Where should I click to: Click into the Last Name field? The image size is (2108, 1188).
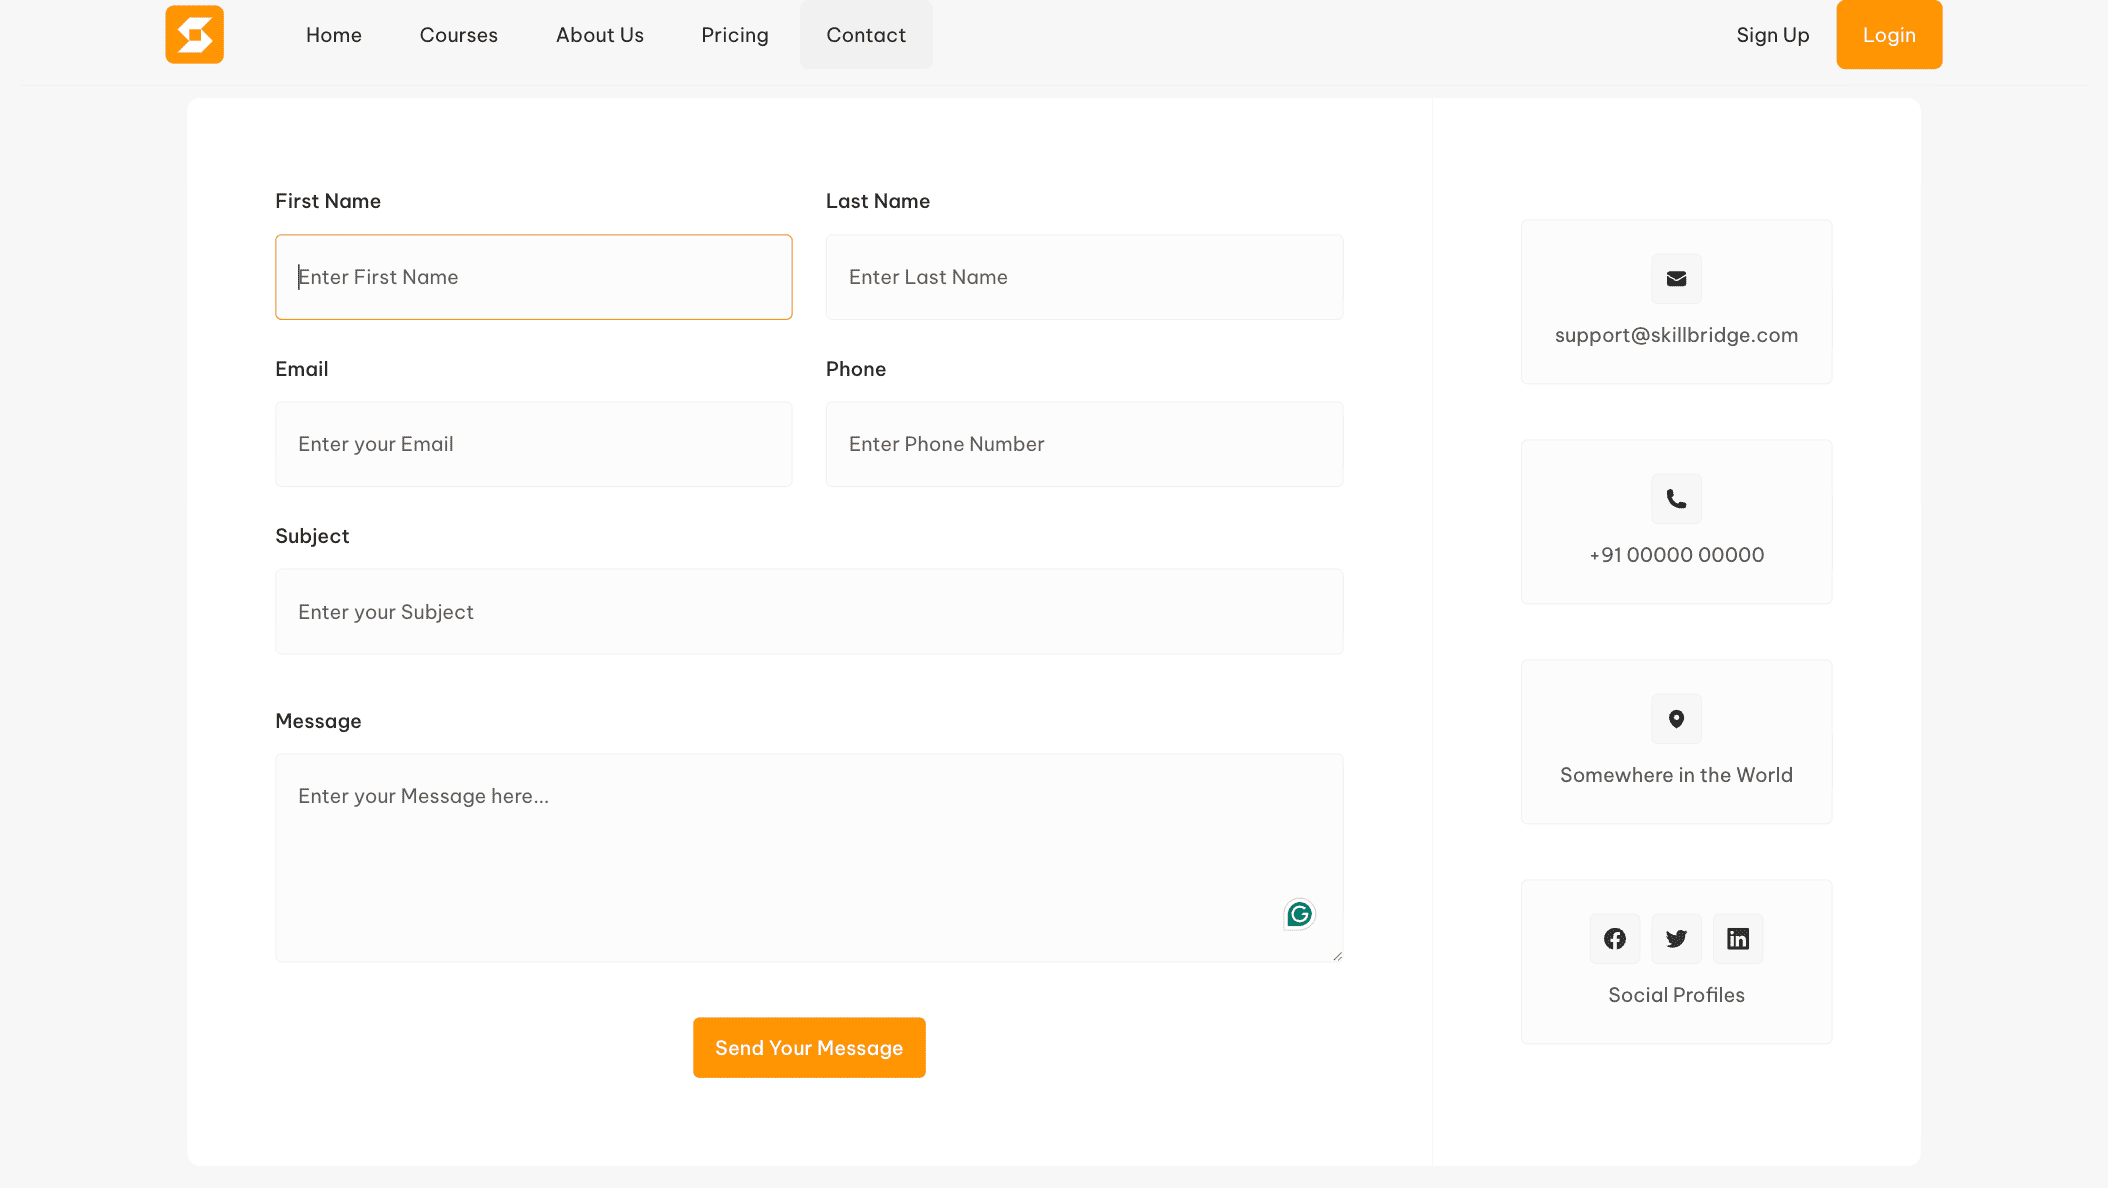point(1084,277)
